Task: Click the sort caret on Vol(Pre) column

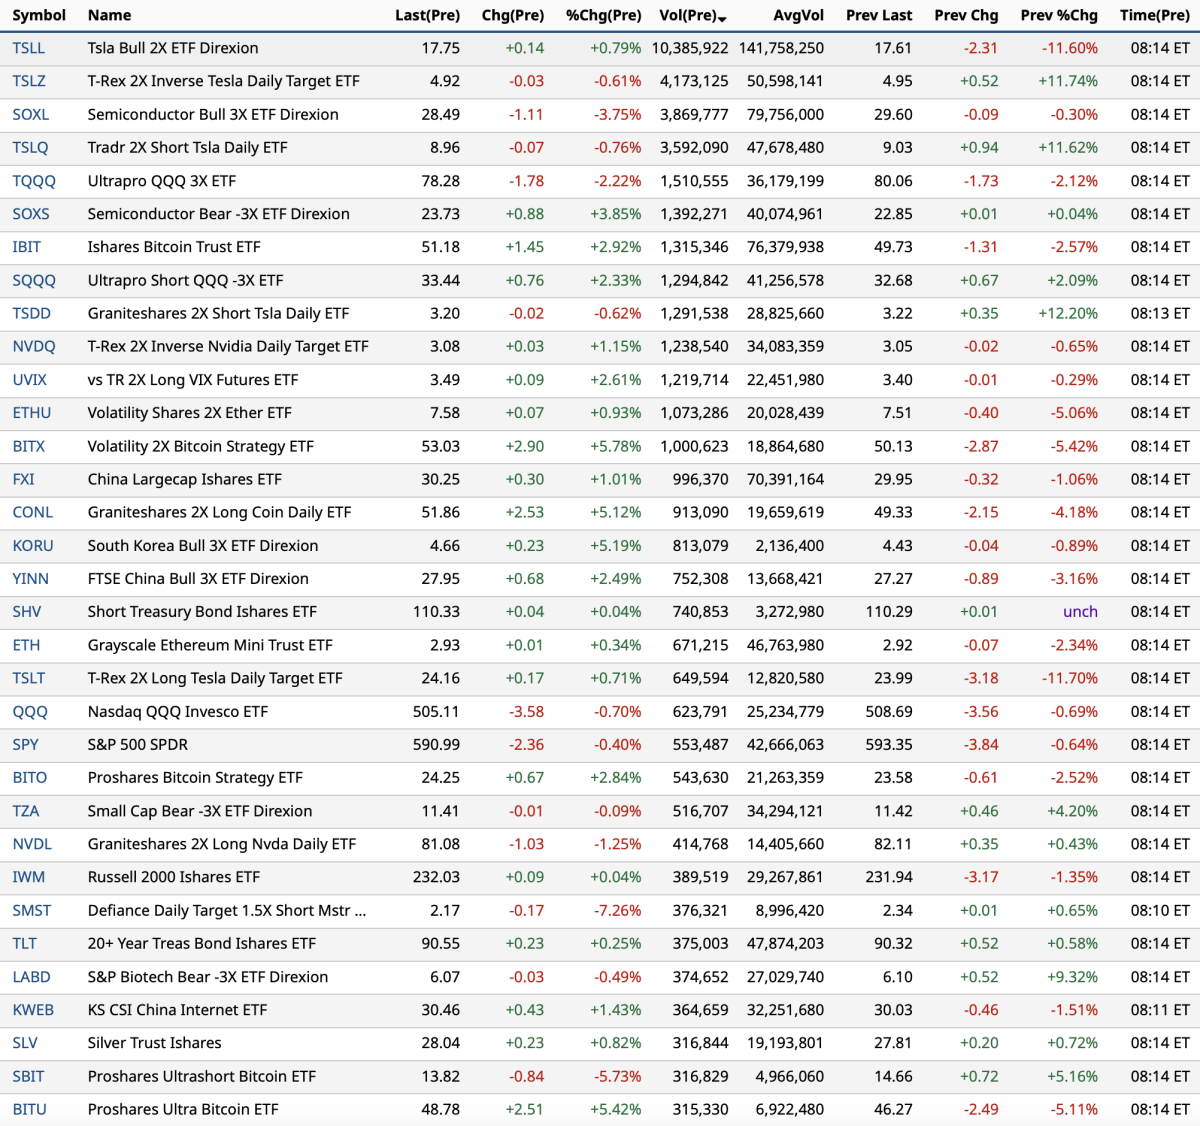Action: 724,15
